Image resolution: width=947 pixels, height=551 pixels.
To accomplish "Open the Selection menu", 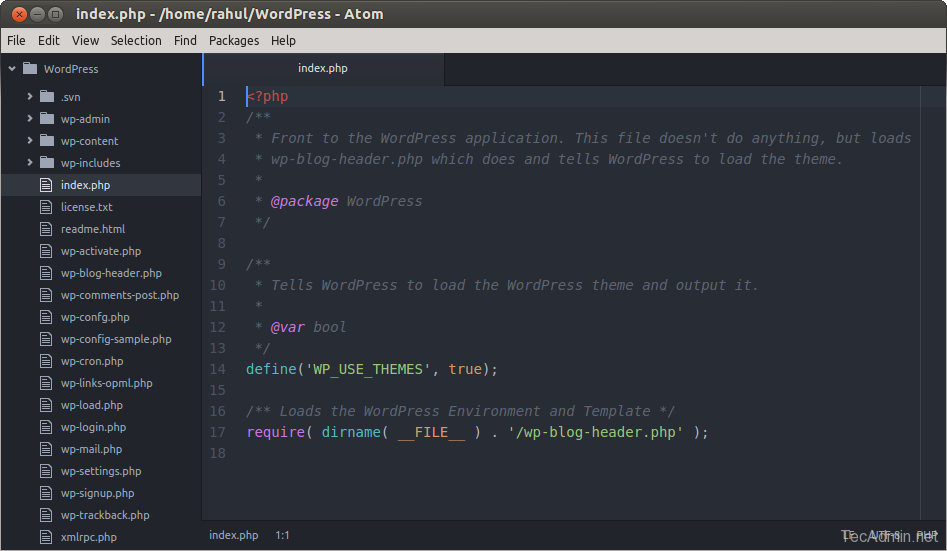I will 136,40.
